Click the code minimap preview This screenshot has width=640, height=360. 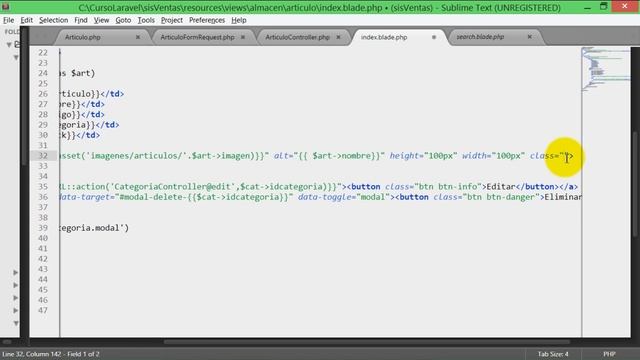[606, 69]
